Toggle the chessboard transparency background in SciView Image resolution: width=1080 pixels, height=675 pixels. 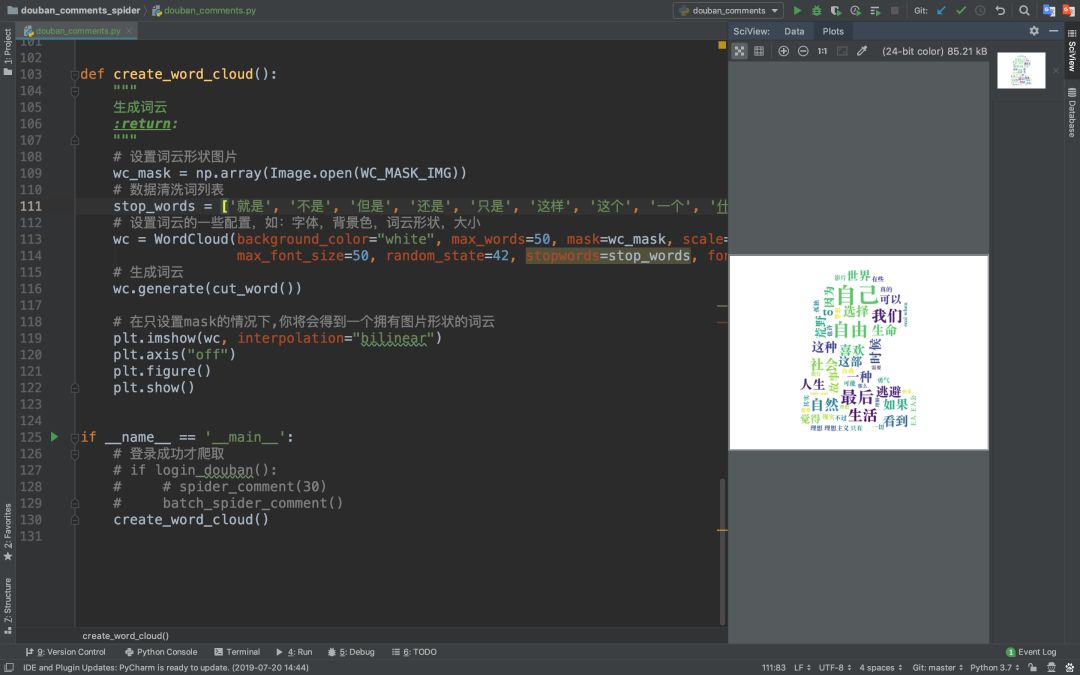[x=739, y=51]
